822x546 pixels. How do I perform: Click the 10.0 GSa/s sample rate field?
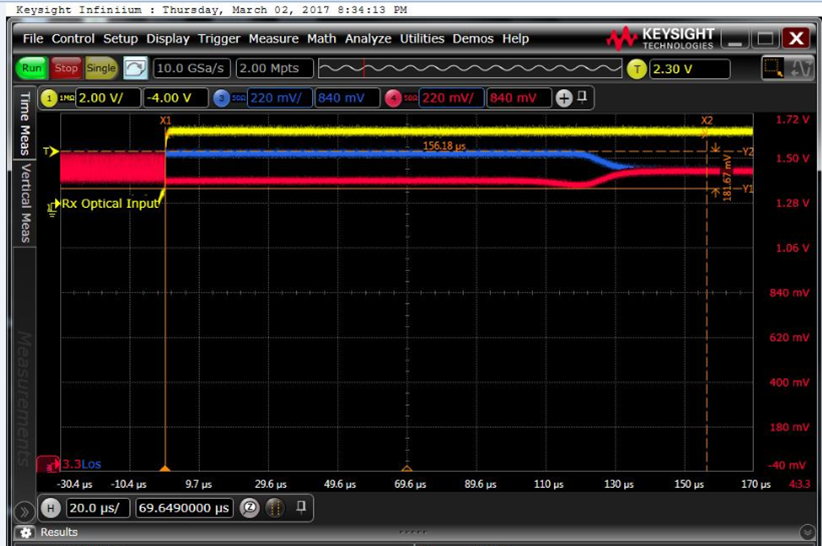(x=191, y=69)
